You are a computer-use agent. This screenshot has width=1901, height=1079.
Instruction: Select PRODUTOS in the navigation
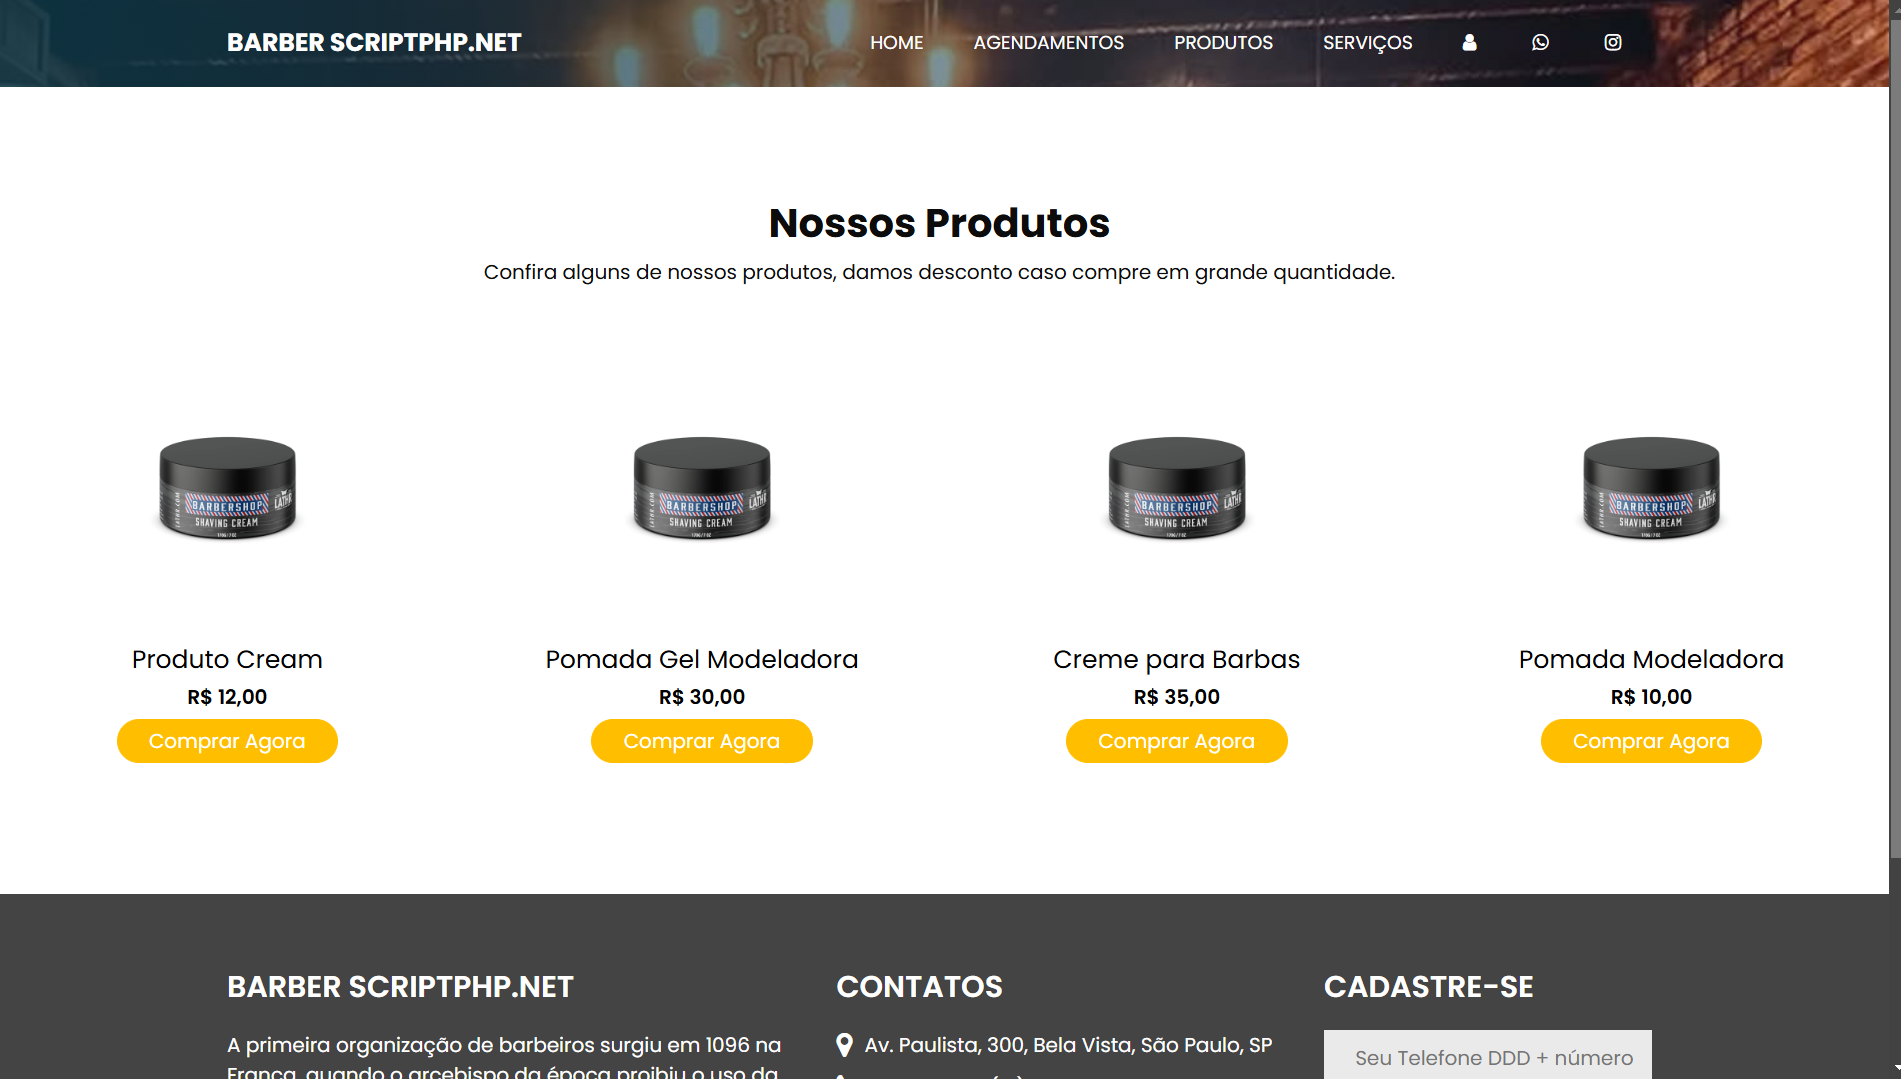[x=1224, y=43]
